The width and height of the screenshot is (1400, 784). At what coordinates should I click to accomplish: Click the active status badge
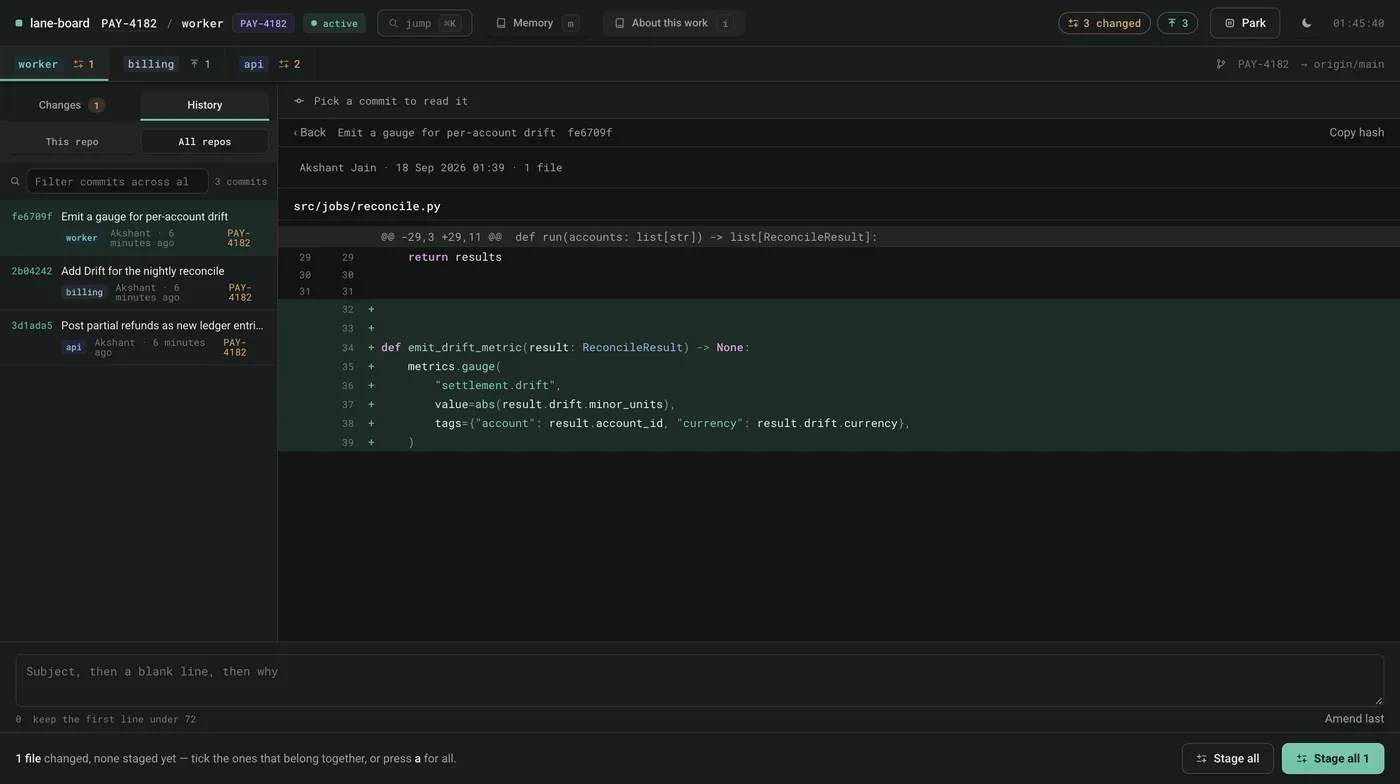pyautogui.click(x=335, y=23)
